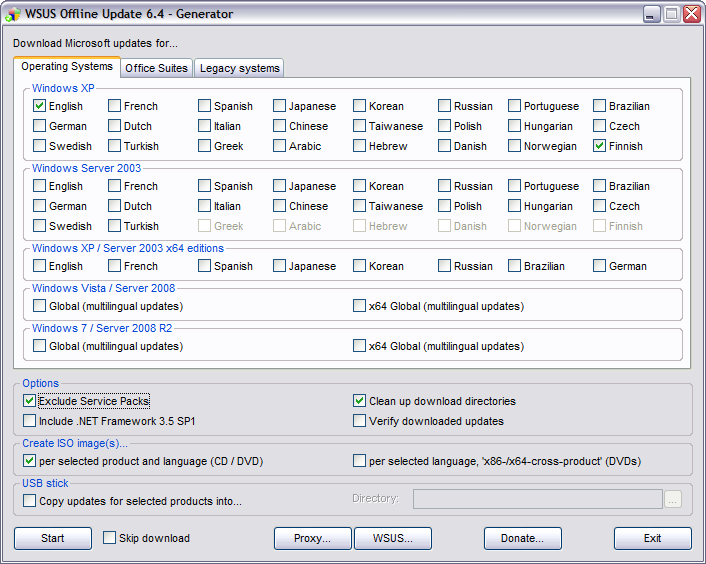Disable Clean up download directories

(360, 401)
